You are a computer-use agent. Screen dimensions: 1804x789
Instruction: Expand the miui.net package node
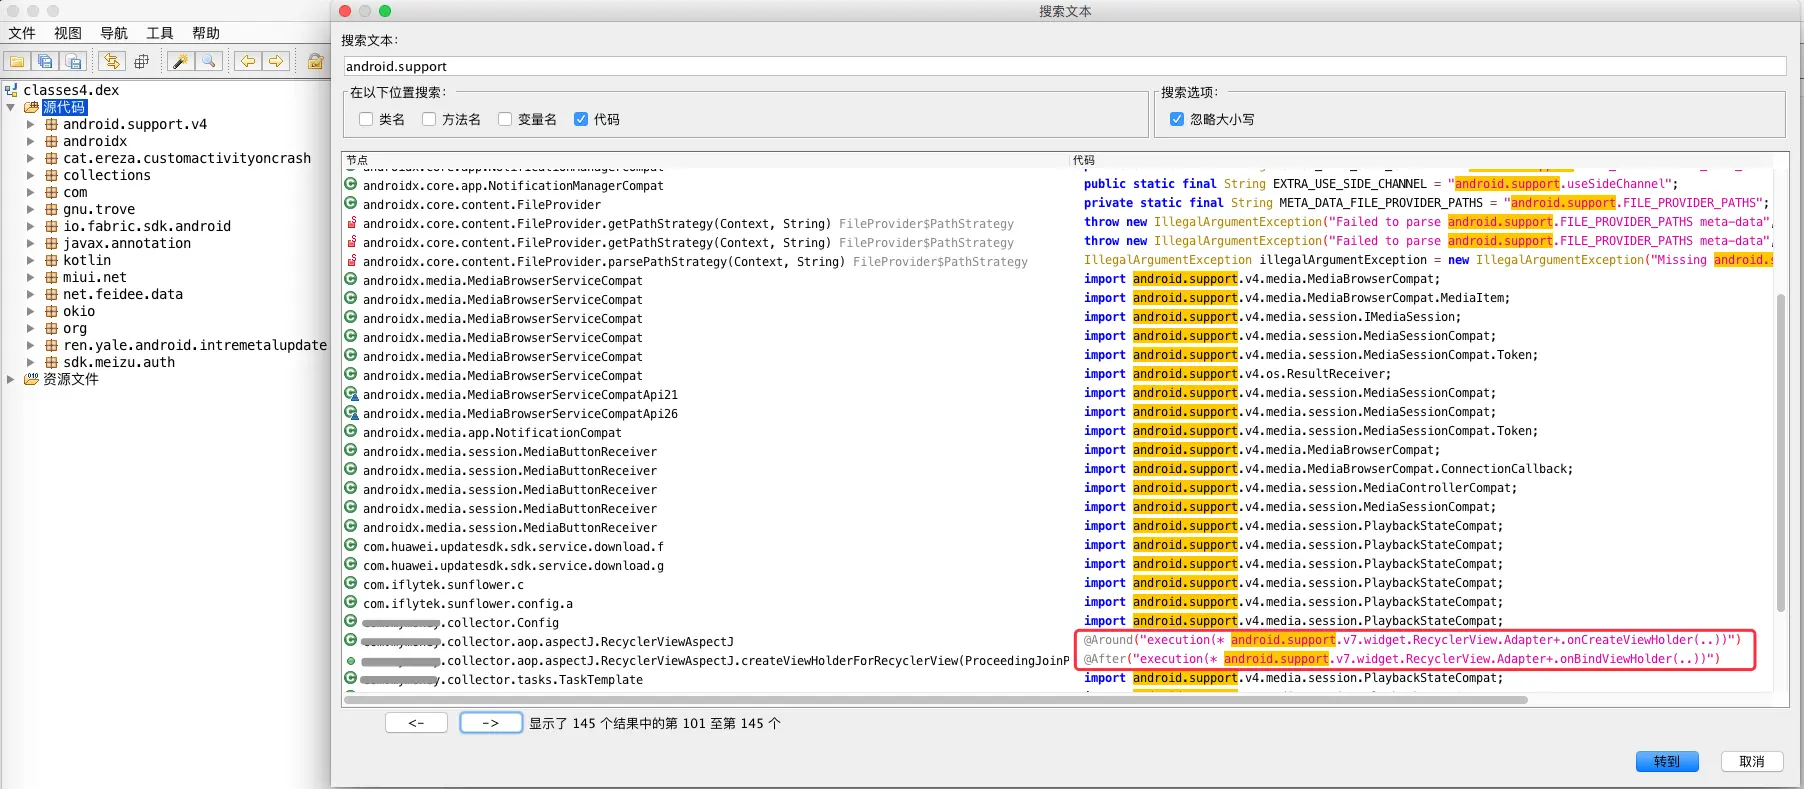click(x=31, y=277)
